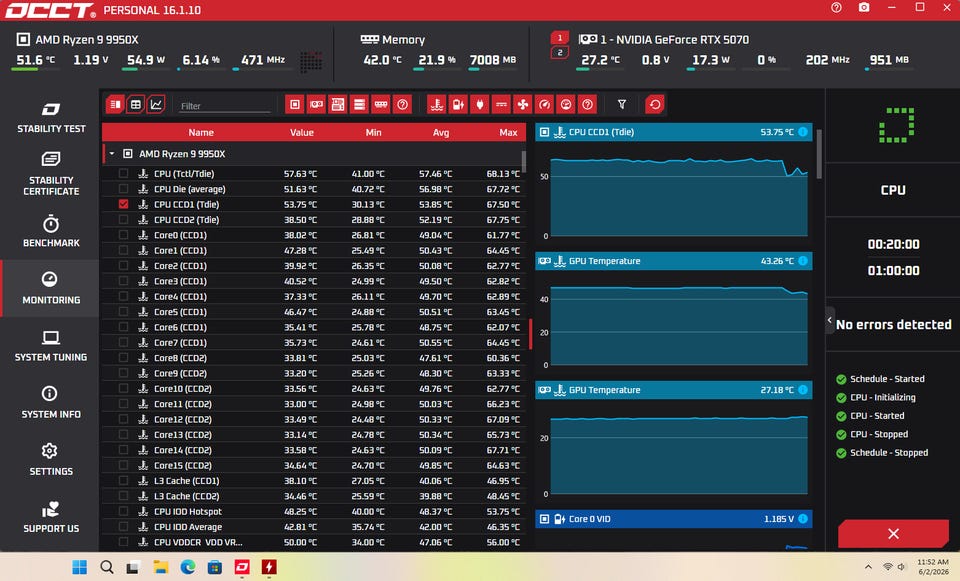Image resolution: width=960 pixels, height=581 pixels.
Task: Open Stability Test section
Action: [51, 117]
